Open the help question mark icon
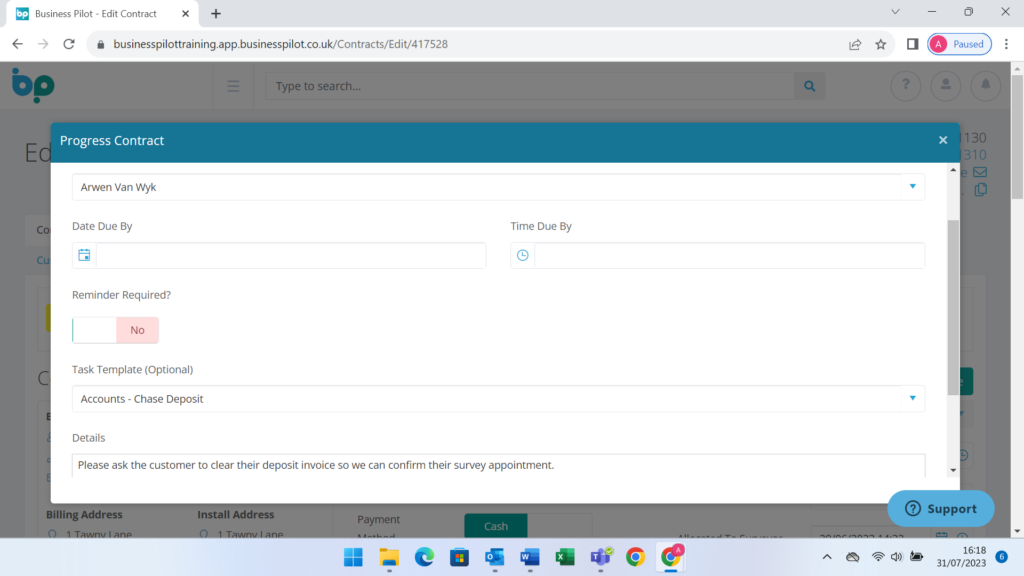 pos(906,86)
